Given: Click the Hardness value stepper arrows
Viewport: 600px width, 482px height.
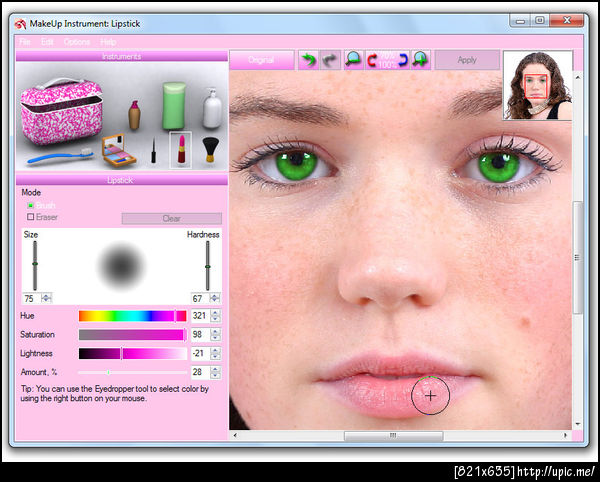Looking at the screenshot, I should (x=215, y=298).
